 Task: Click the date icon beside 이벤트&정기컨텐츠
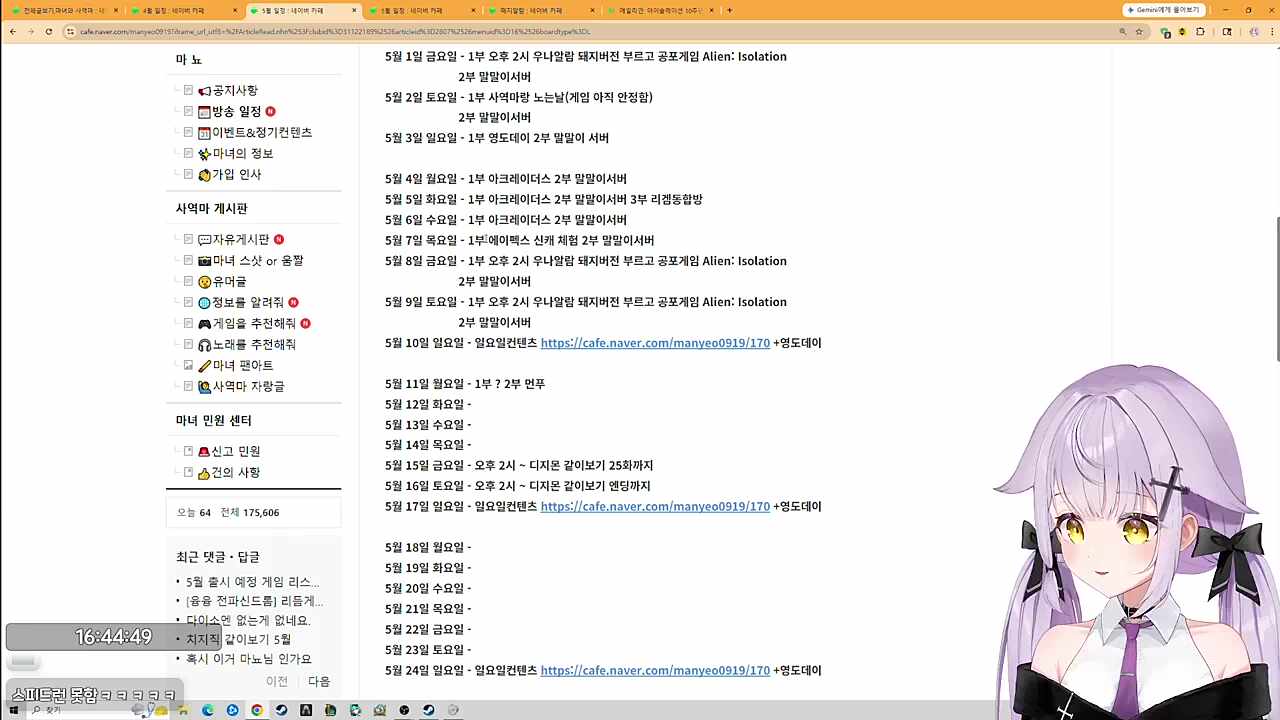[x=204, y=133]
